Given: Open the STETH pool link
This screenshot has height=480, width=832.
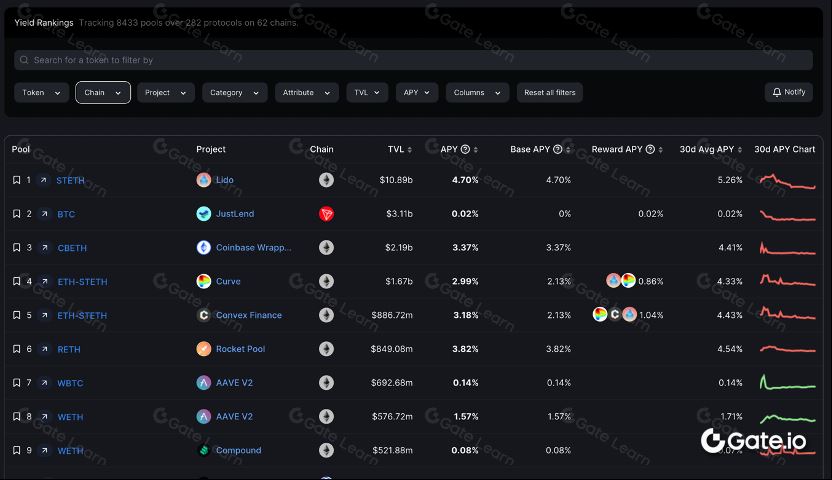Looking at the screenshot, I should coord(71,180).
